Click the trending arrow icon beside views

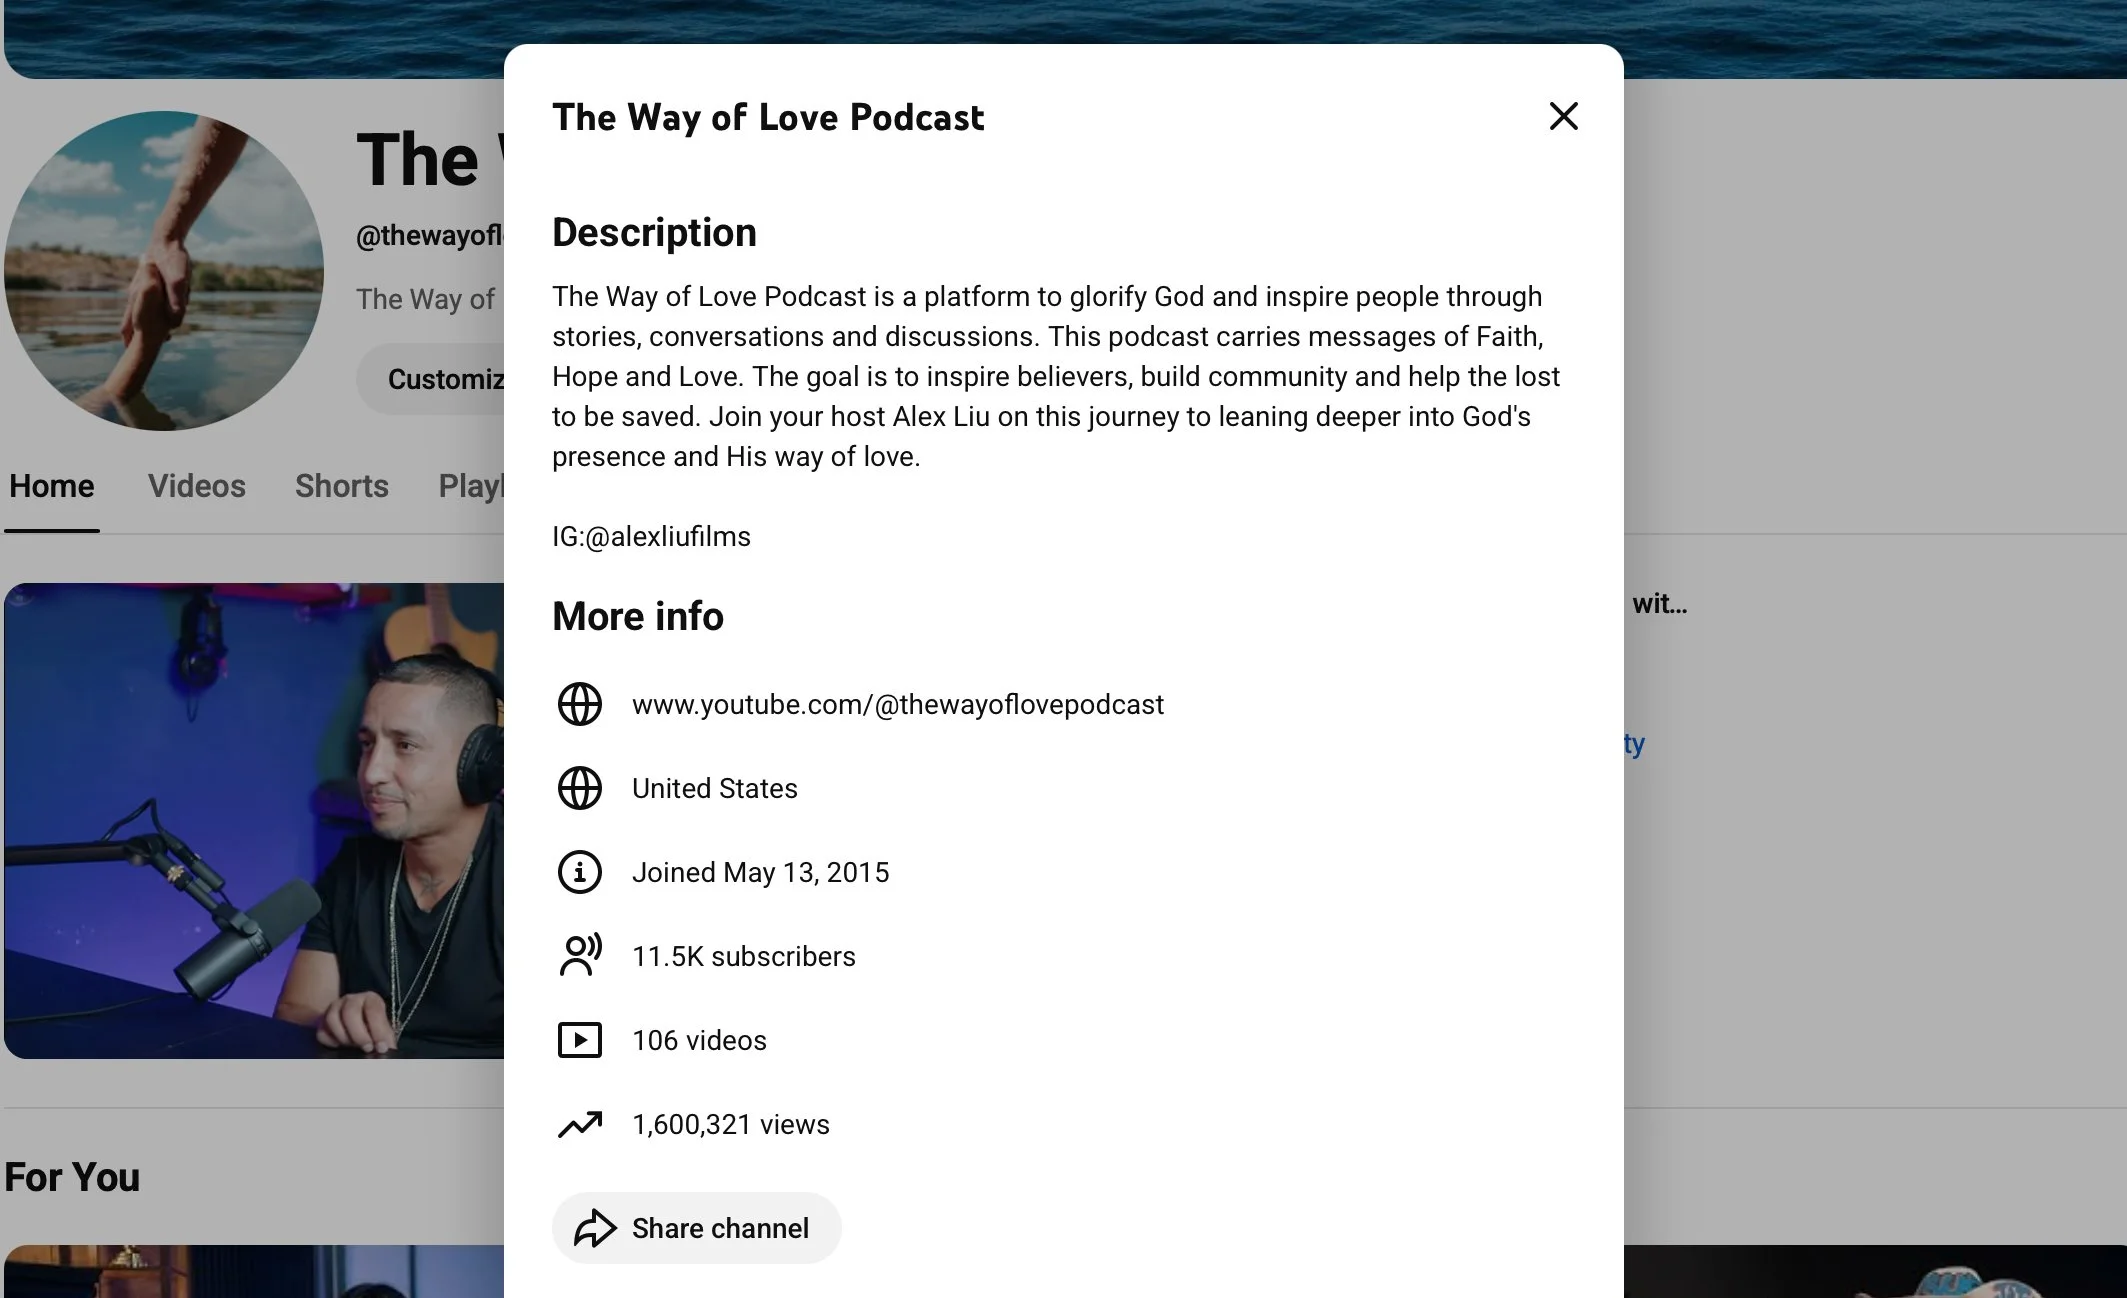click(579, 1124)
